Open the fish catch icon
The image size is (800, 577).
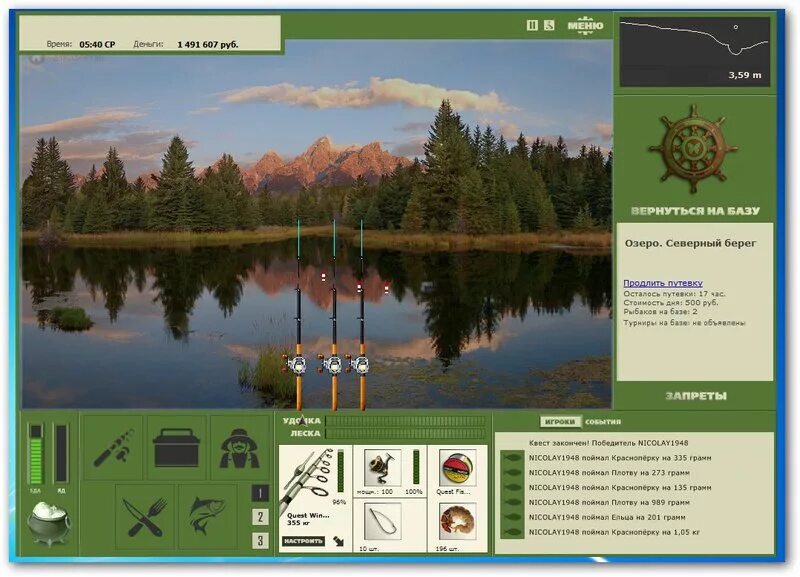click(x=208, y=517)
